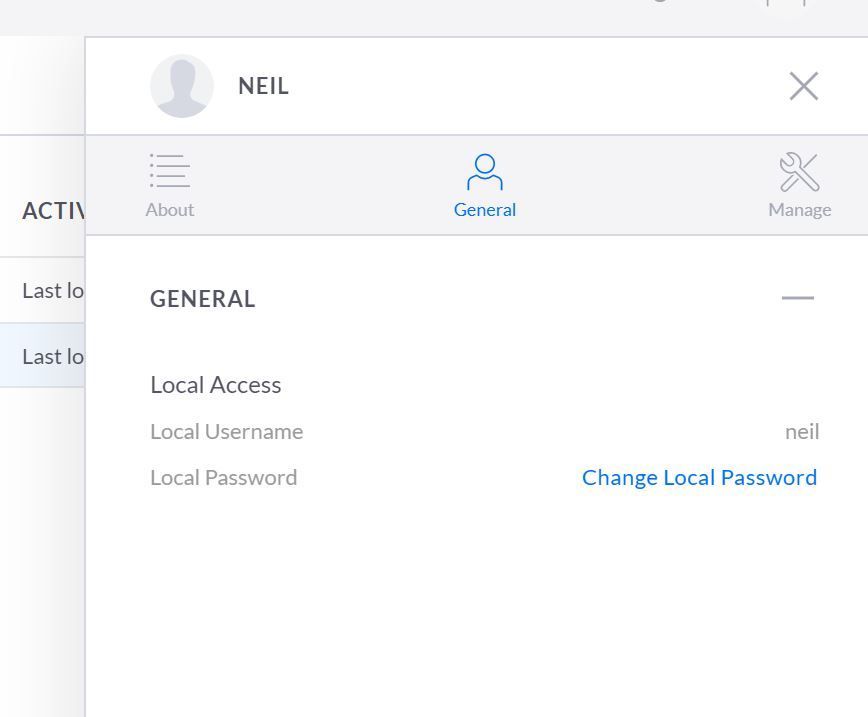Click the Local Access subheading
The image size is (868, 717).
[x=216, y=385]
